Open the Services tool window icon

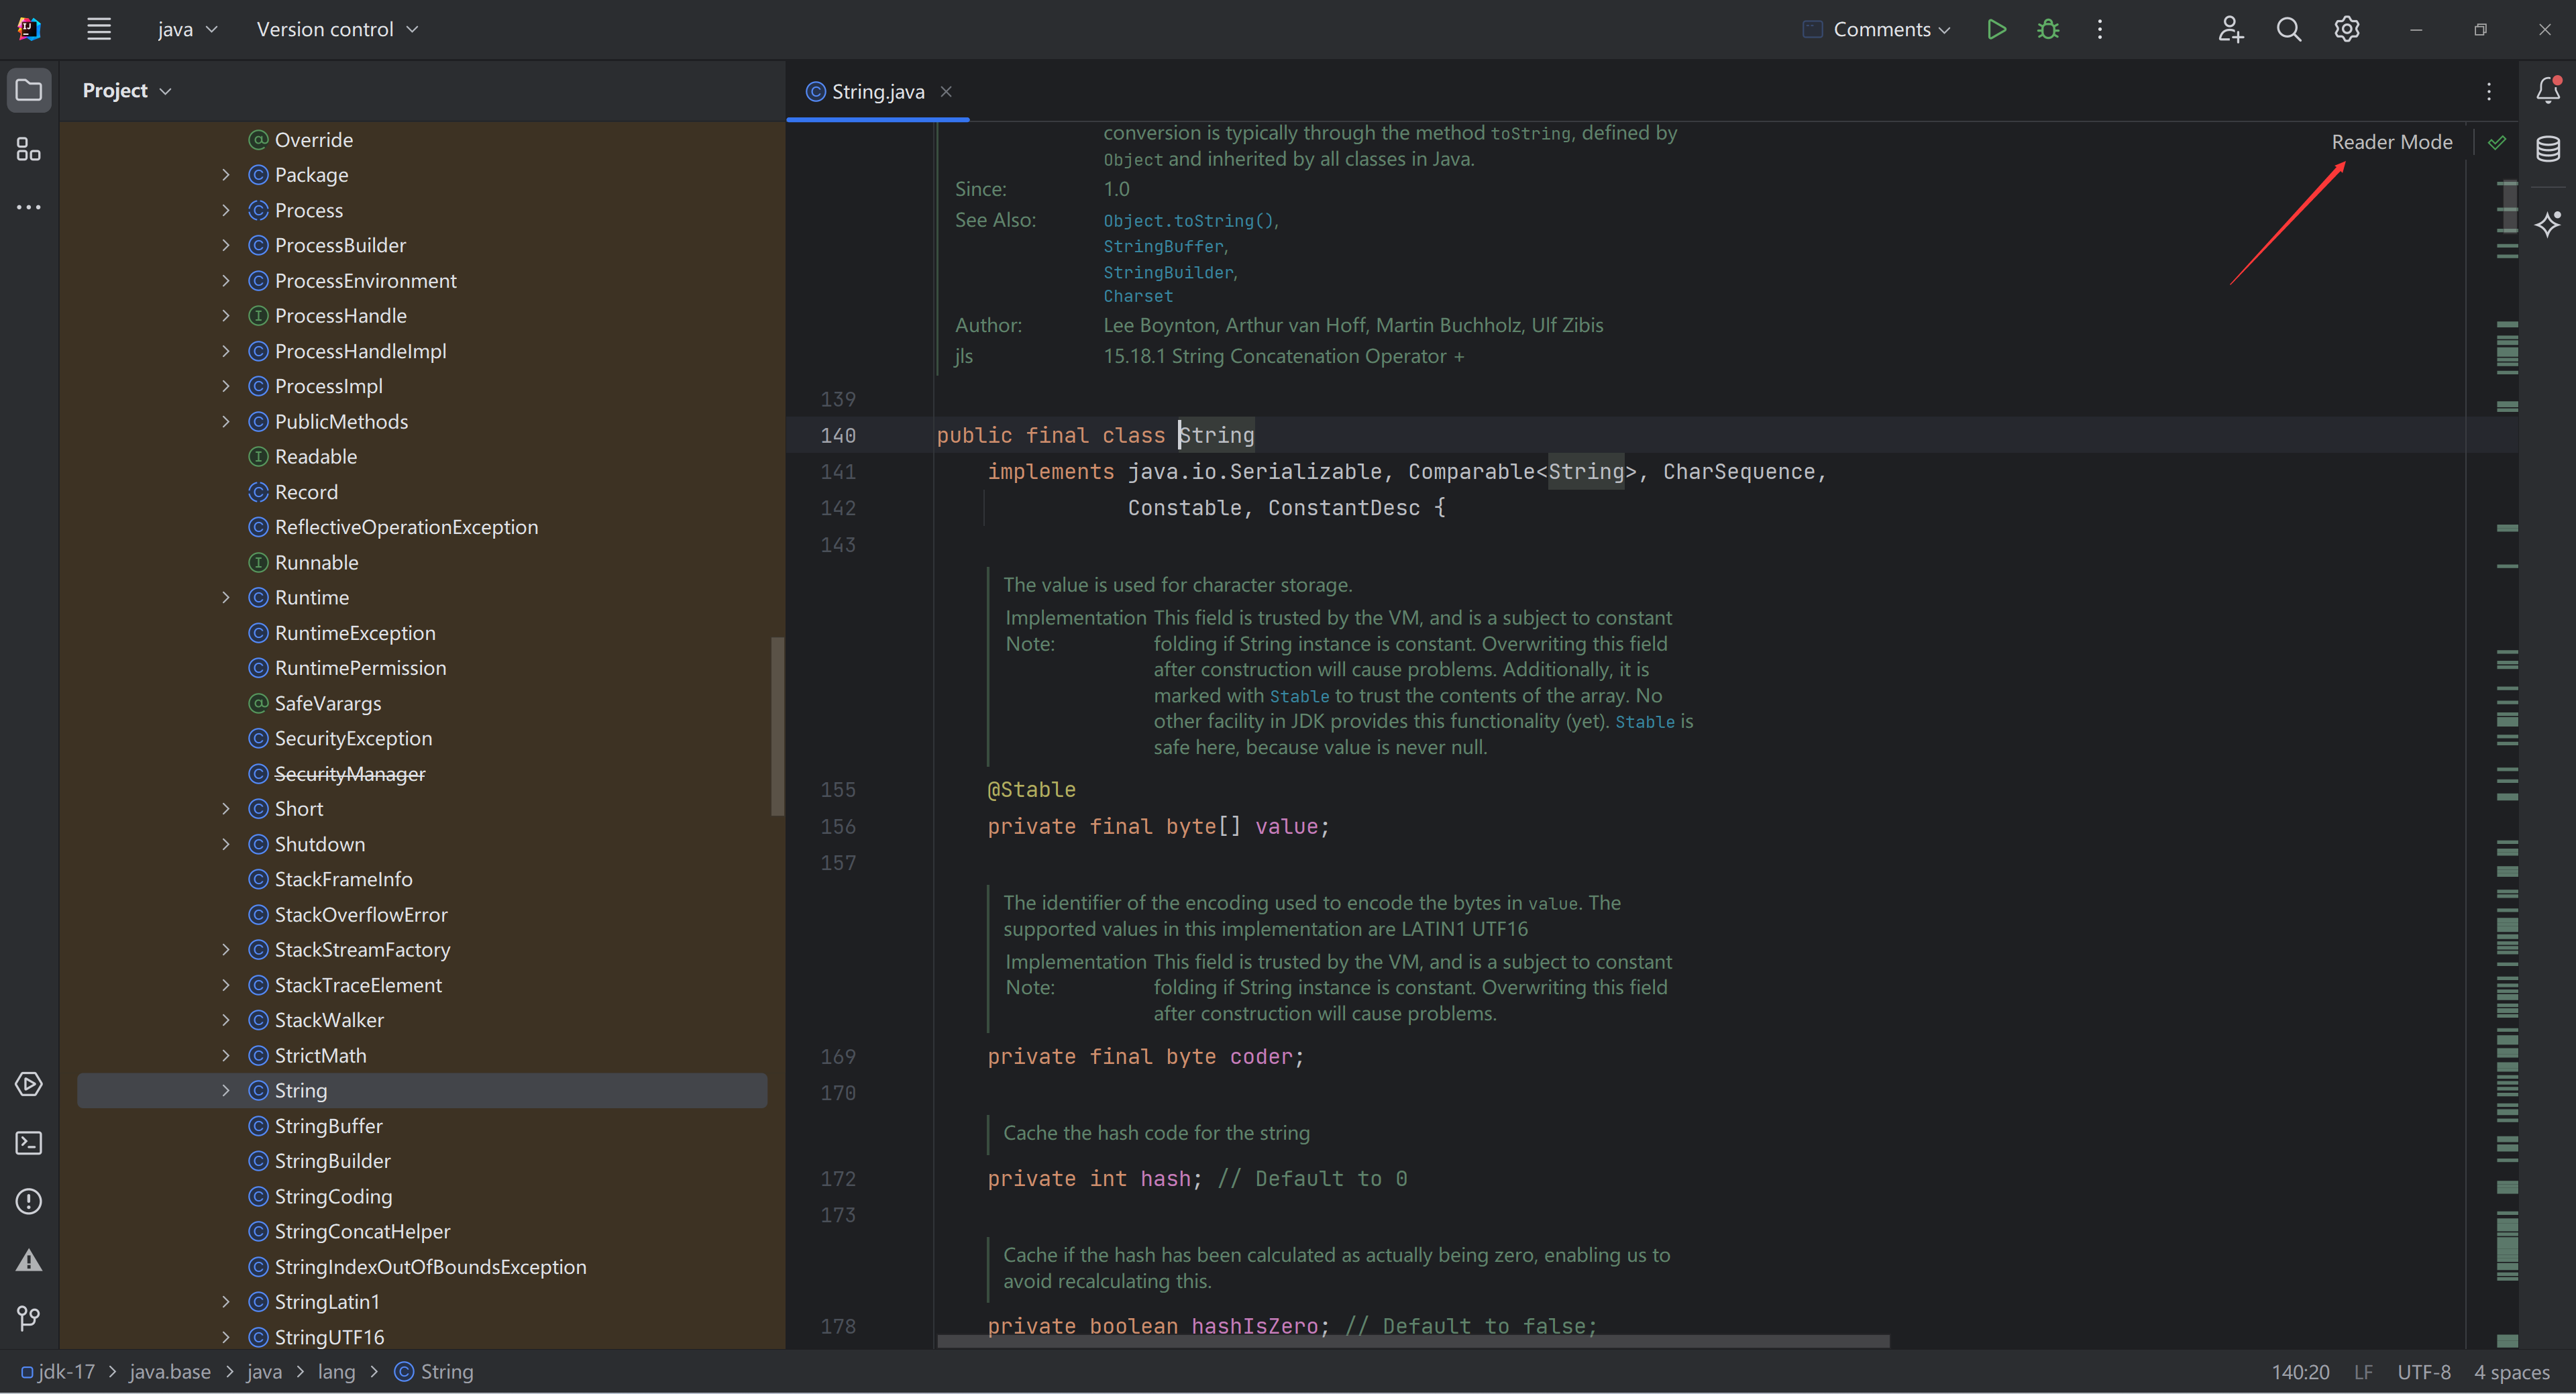pos(29,1084)
